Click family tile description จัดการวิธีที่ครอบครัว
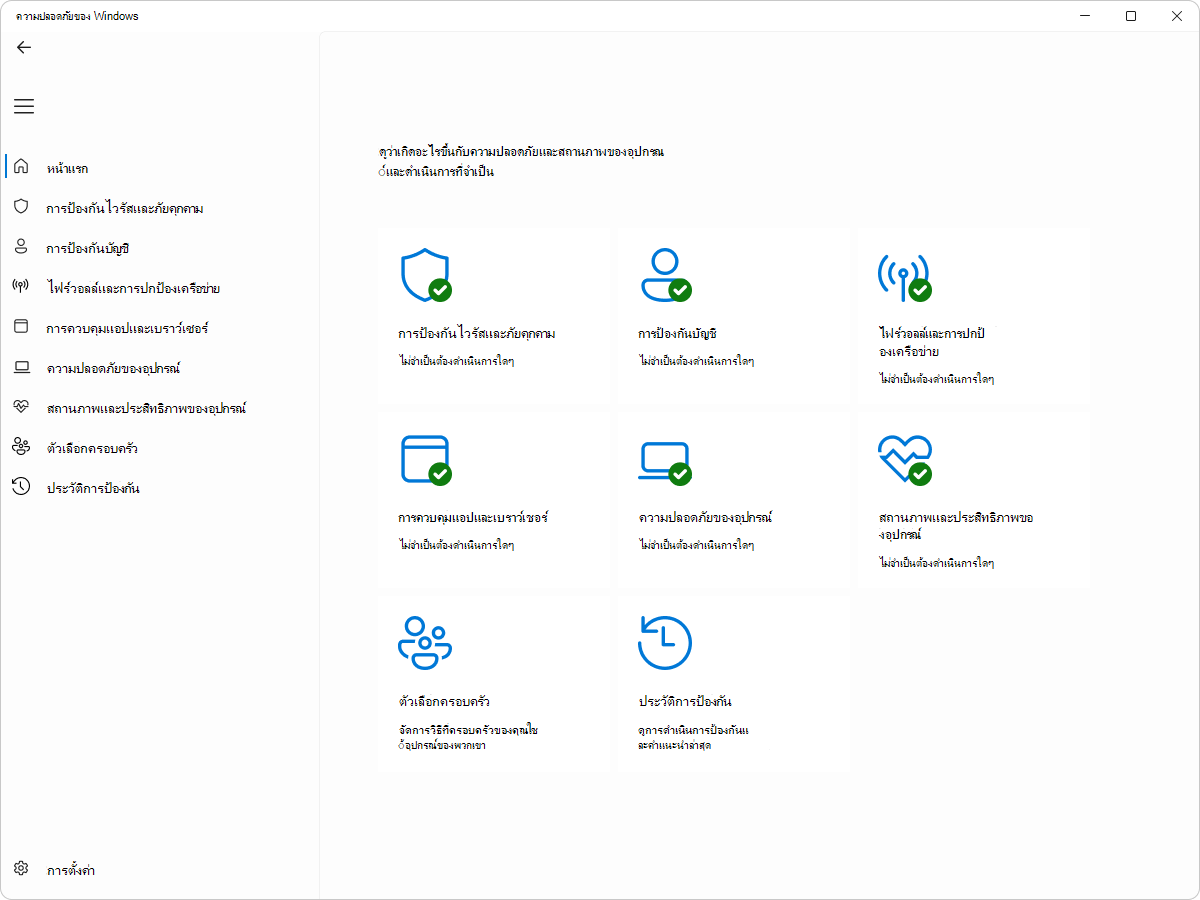1200x900 pixels. point(468,738)
